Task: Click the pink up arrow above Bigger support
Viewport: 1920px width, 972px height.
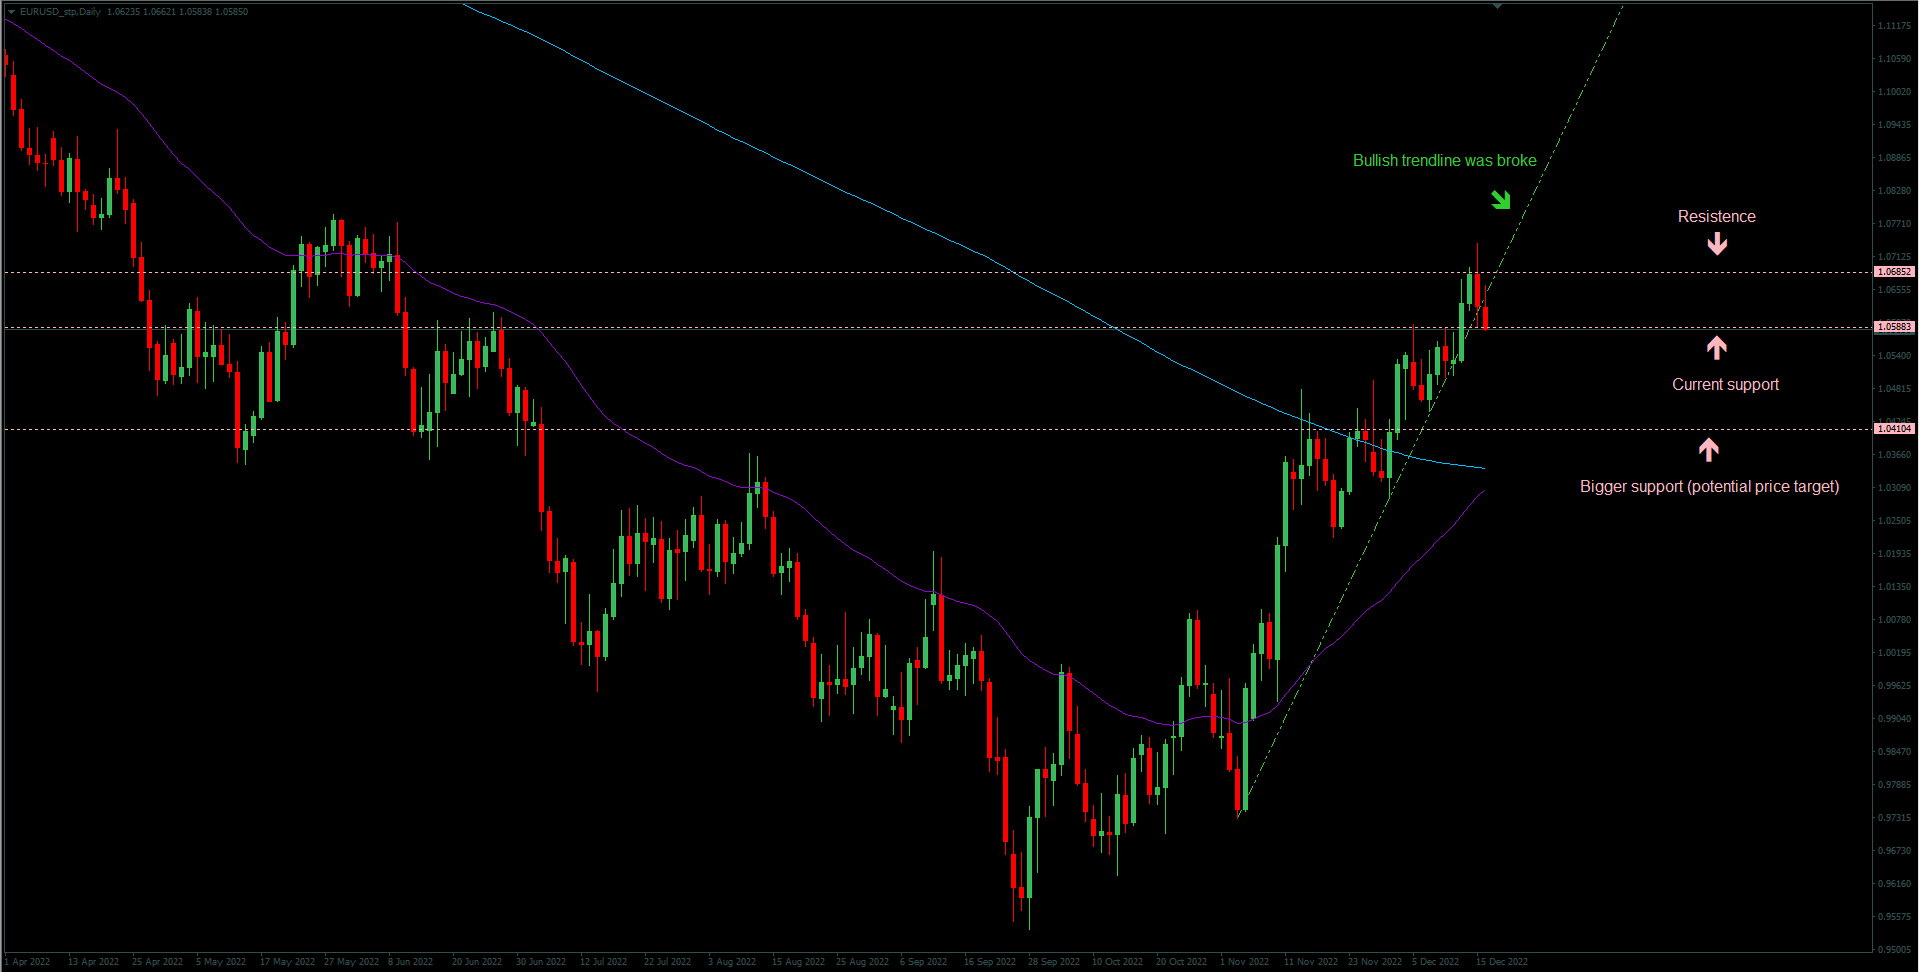Action: 1709,449
